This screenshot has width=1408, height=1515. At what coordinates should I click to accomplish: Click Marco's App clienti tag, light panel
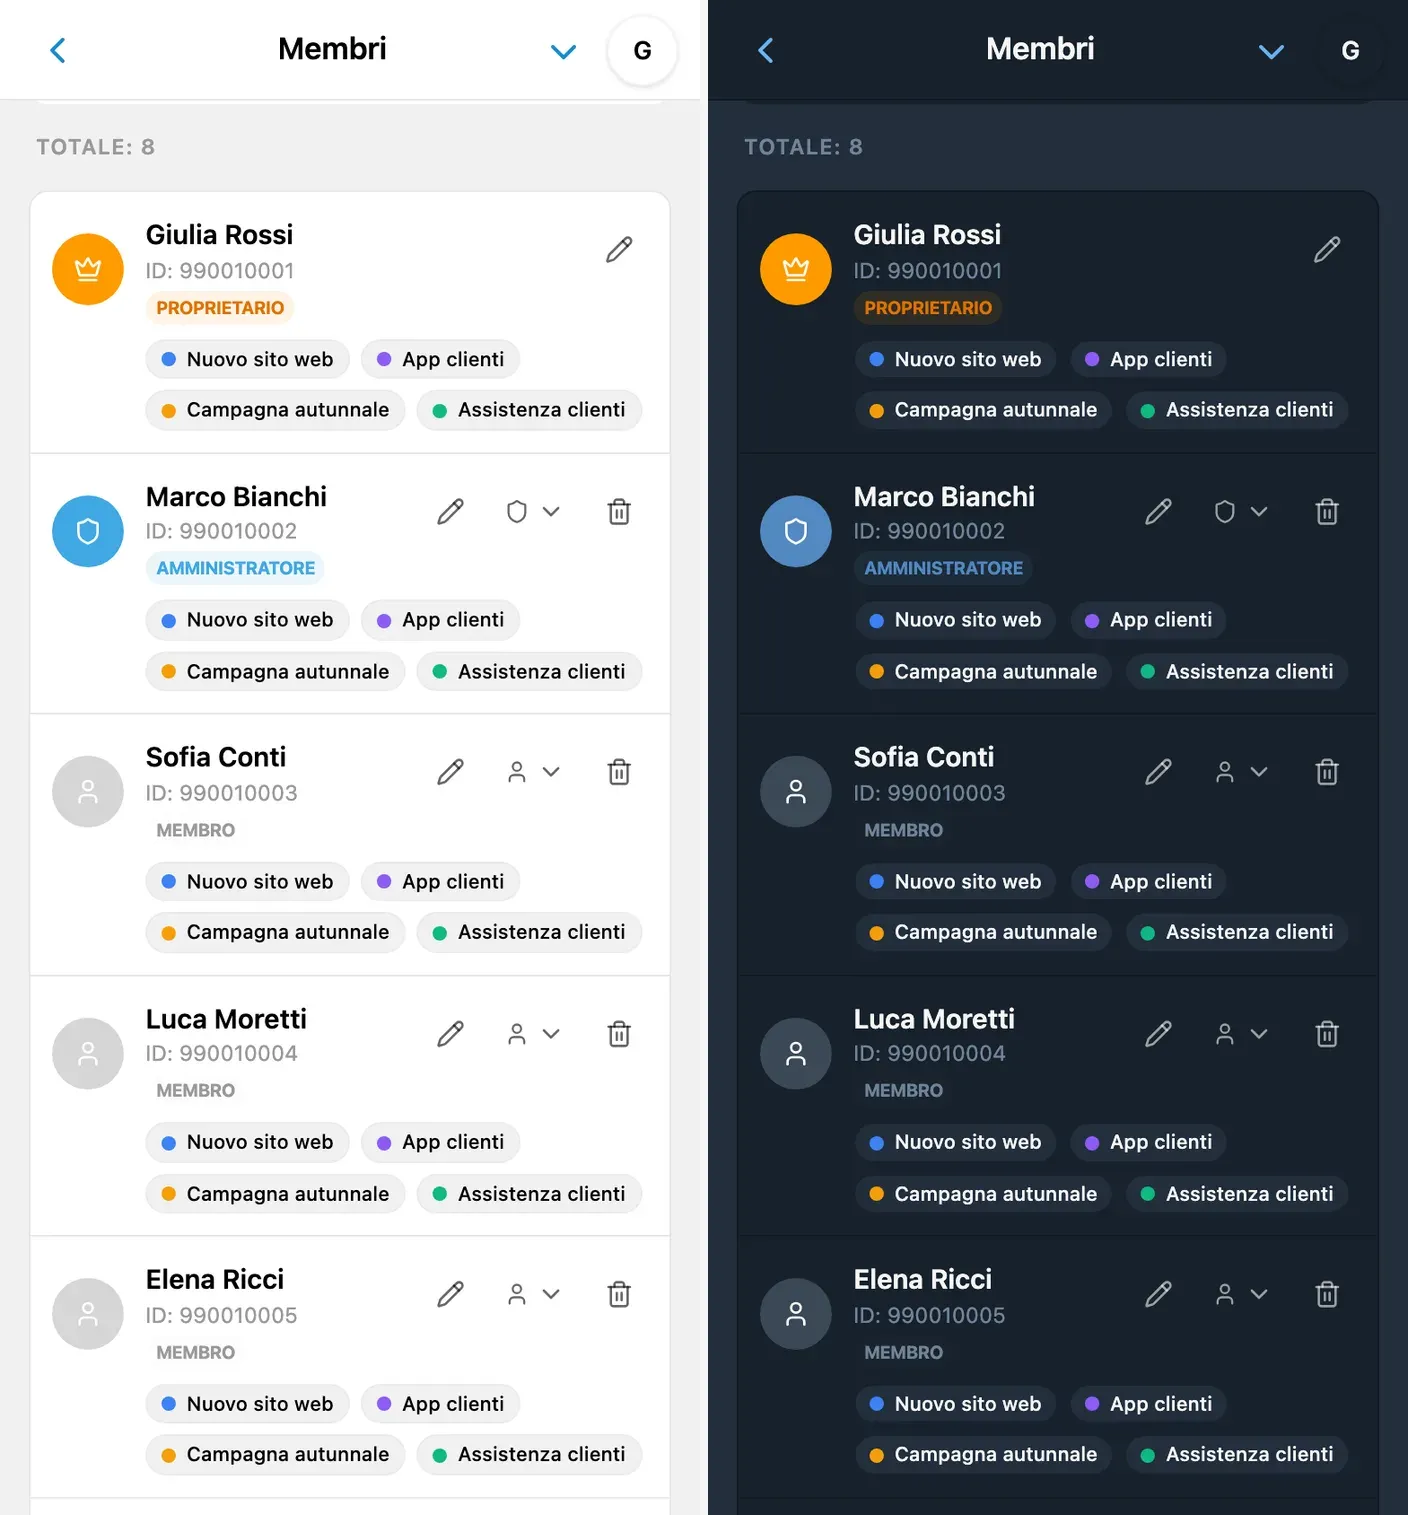coord(440,620)
